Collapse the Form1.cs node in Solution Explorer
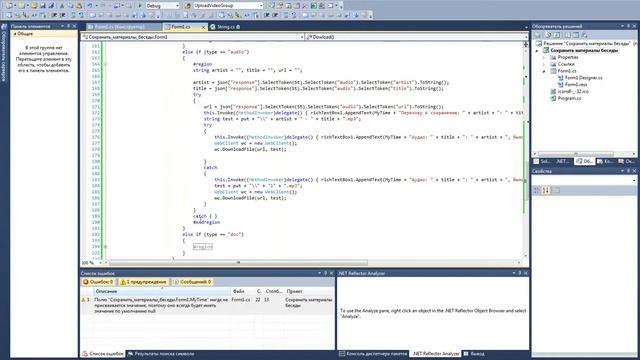 click(x=544, y=71)
